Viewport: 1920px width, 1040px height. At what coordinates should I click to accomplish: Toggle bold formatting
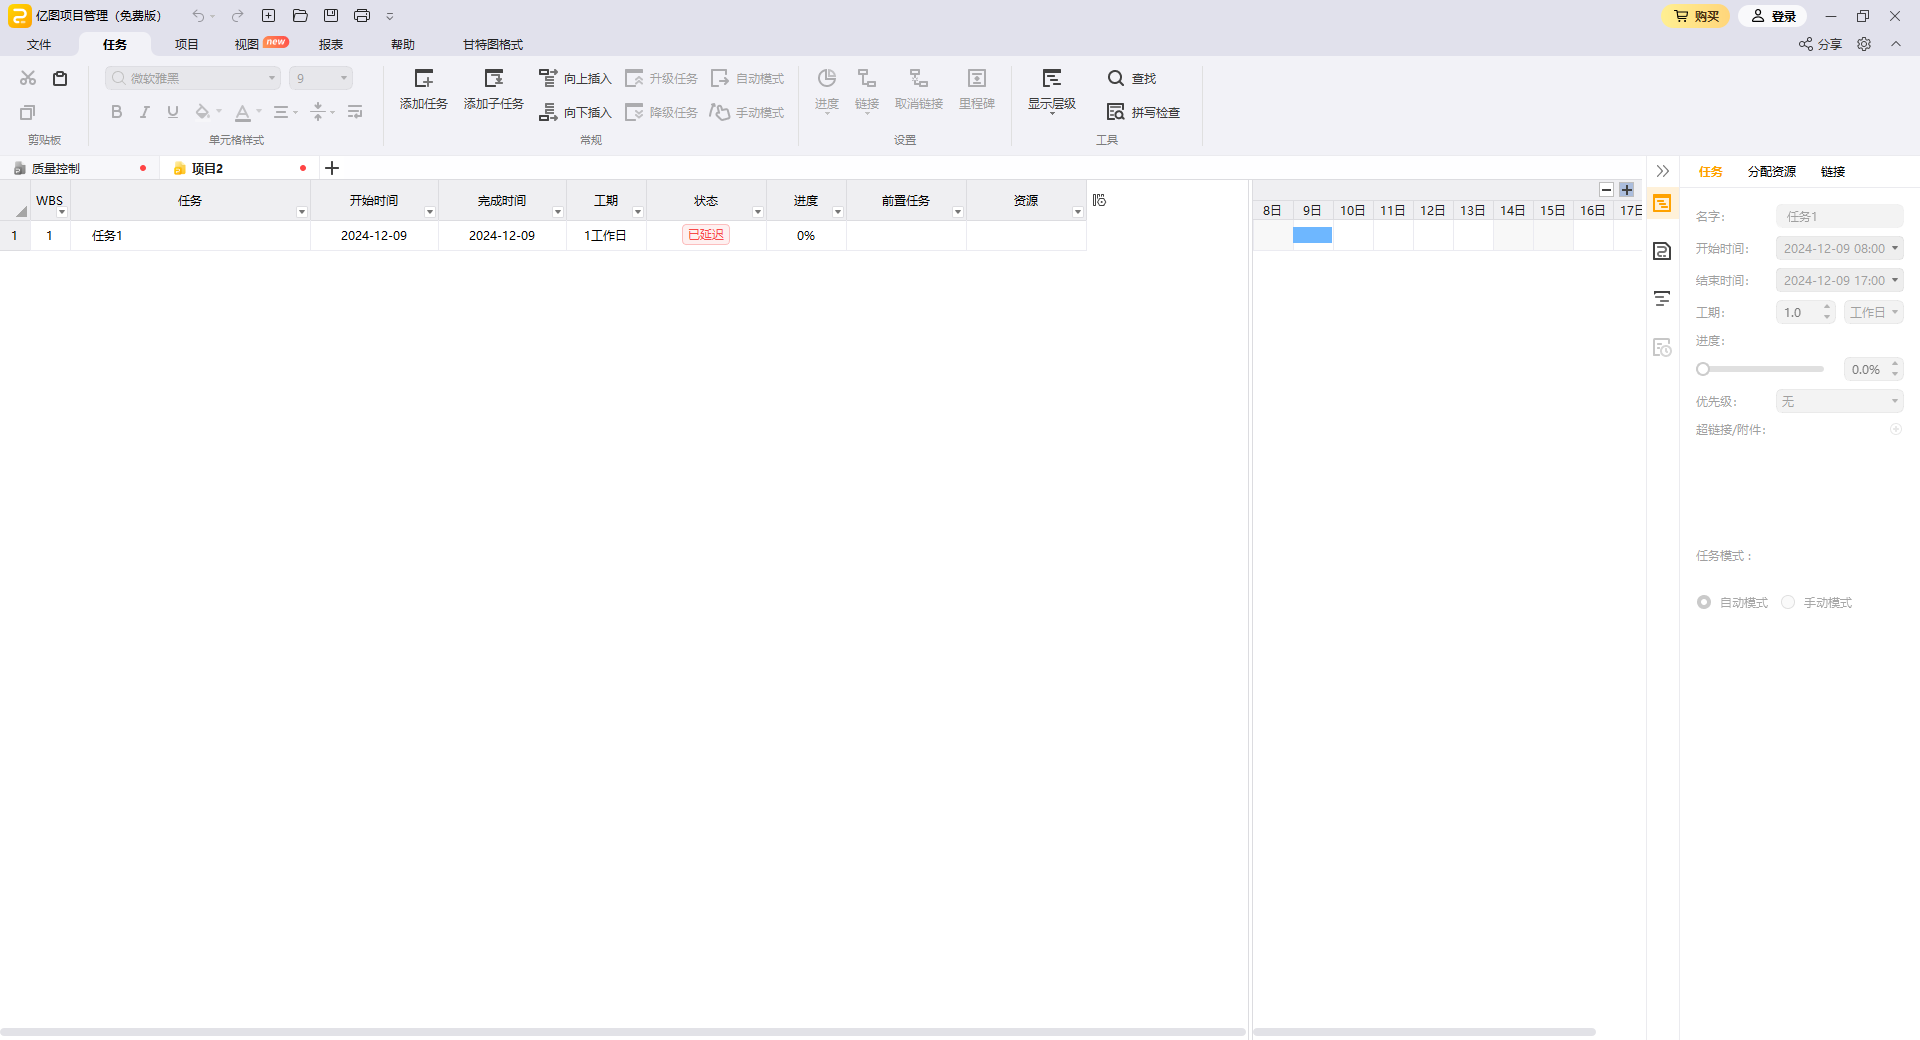(x=117, y=112)
